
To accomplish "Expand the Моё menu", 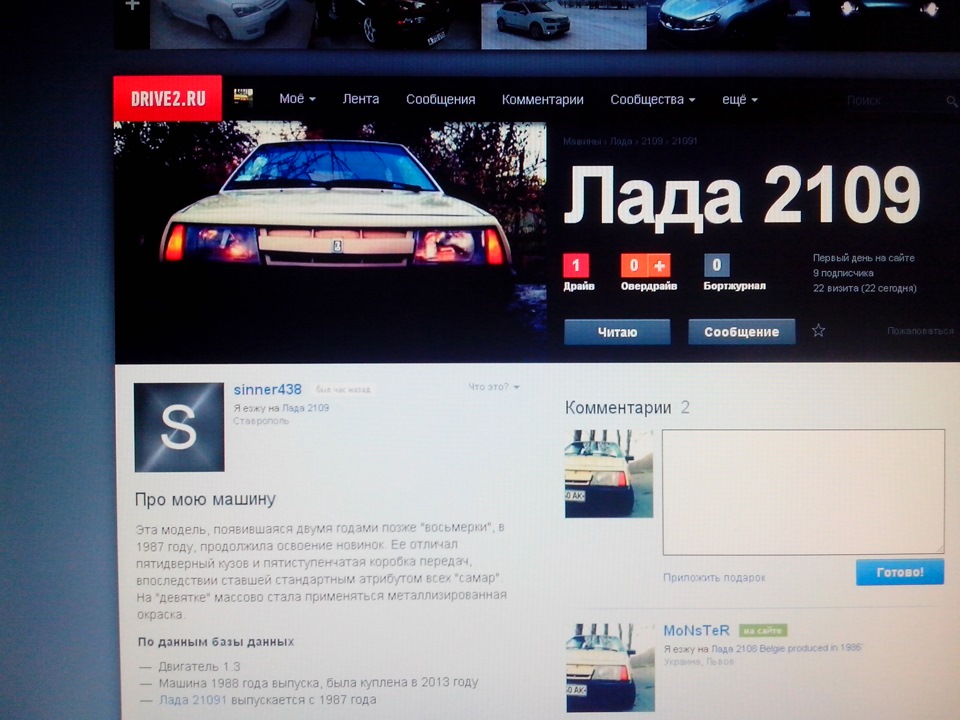I will (297, 99).
